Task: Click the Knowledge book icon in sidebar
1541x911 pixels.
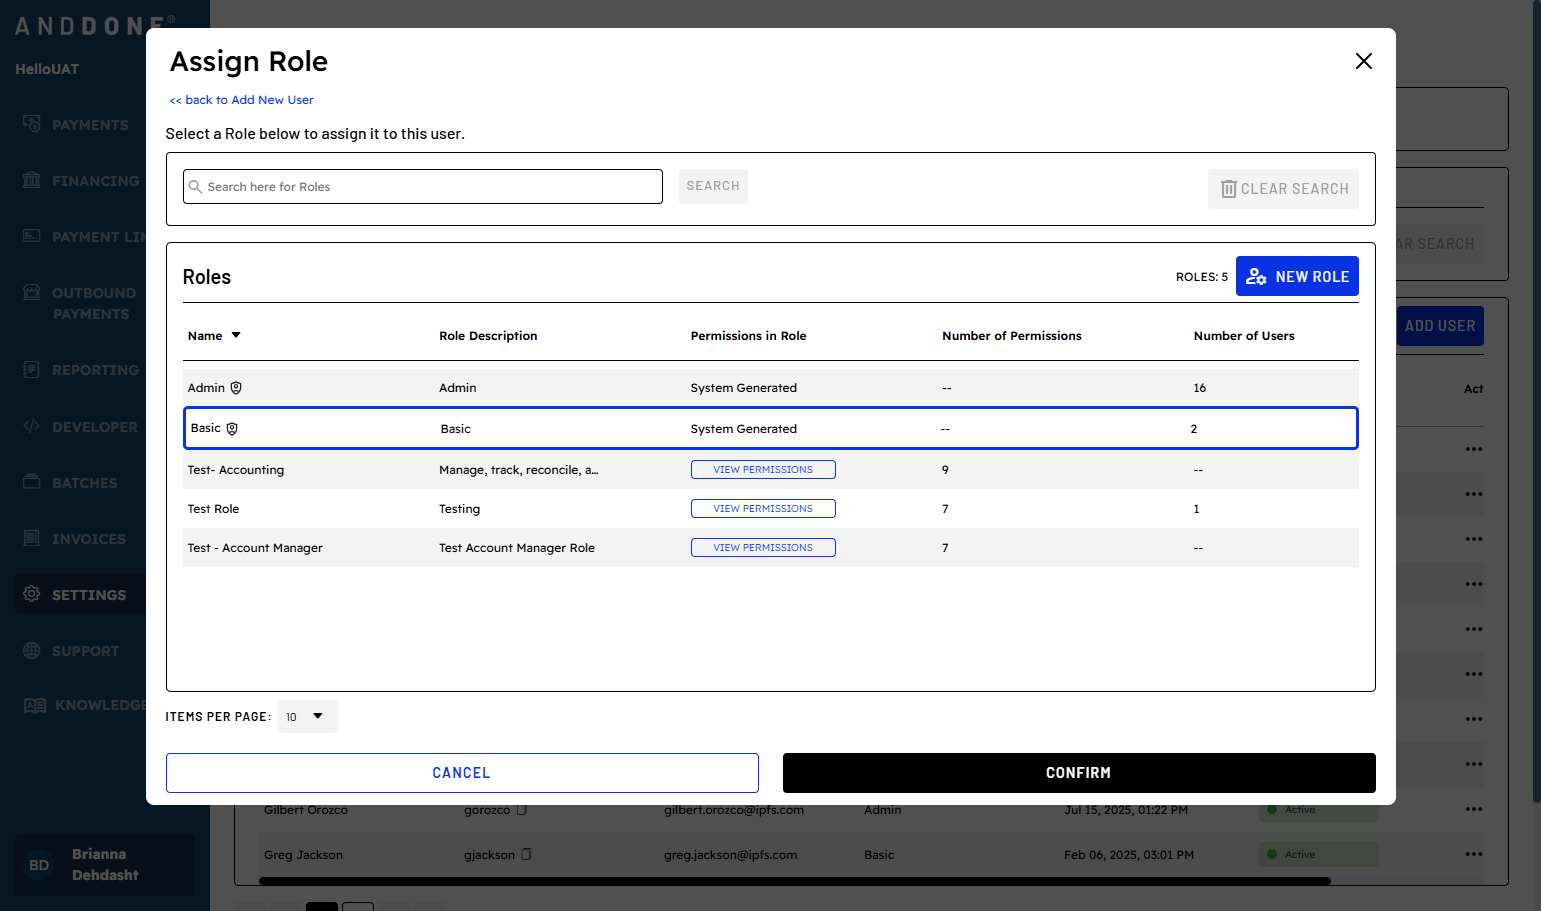Action: click(35, 705)
